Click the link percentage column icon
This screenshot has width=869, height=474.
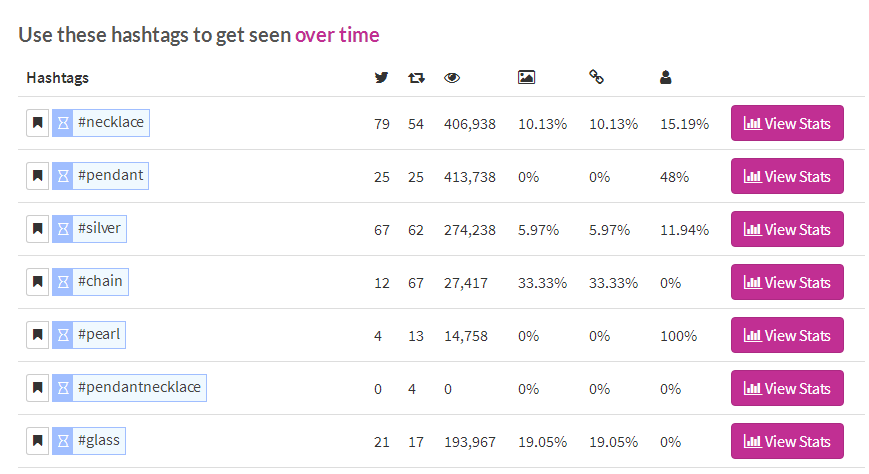[x=596, y=77]
